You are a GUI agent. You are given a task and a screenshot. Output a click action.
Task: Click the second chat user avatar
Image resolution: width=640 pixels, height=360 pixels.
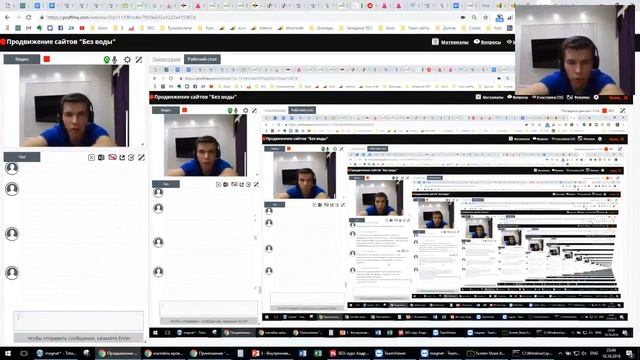coord(12,189)
